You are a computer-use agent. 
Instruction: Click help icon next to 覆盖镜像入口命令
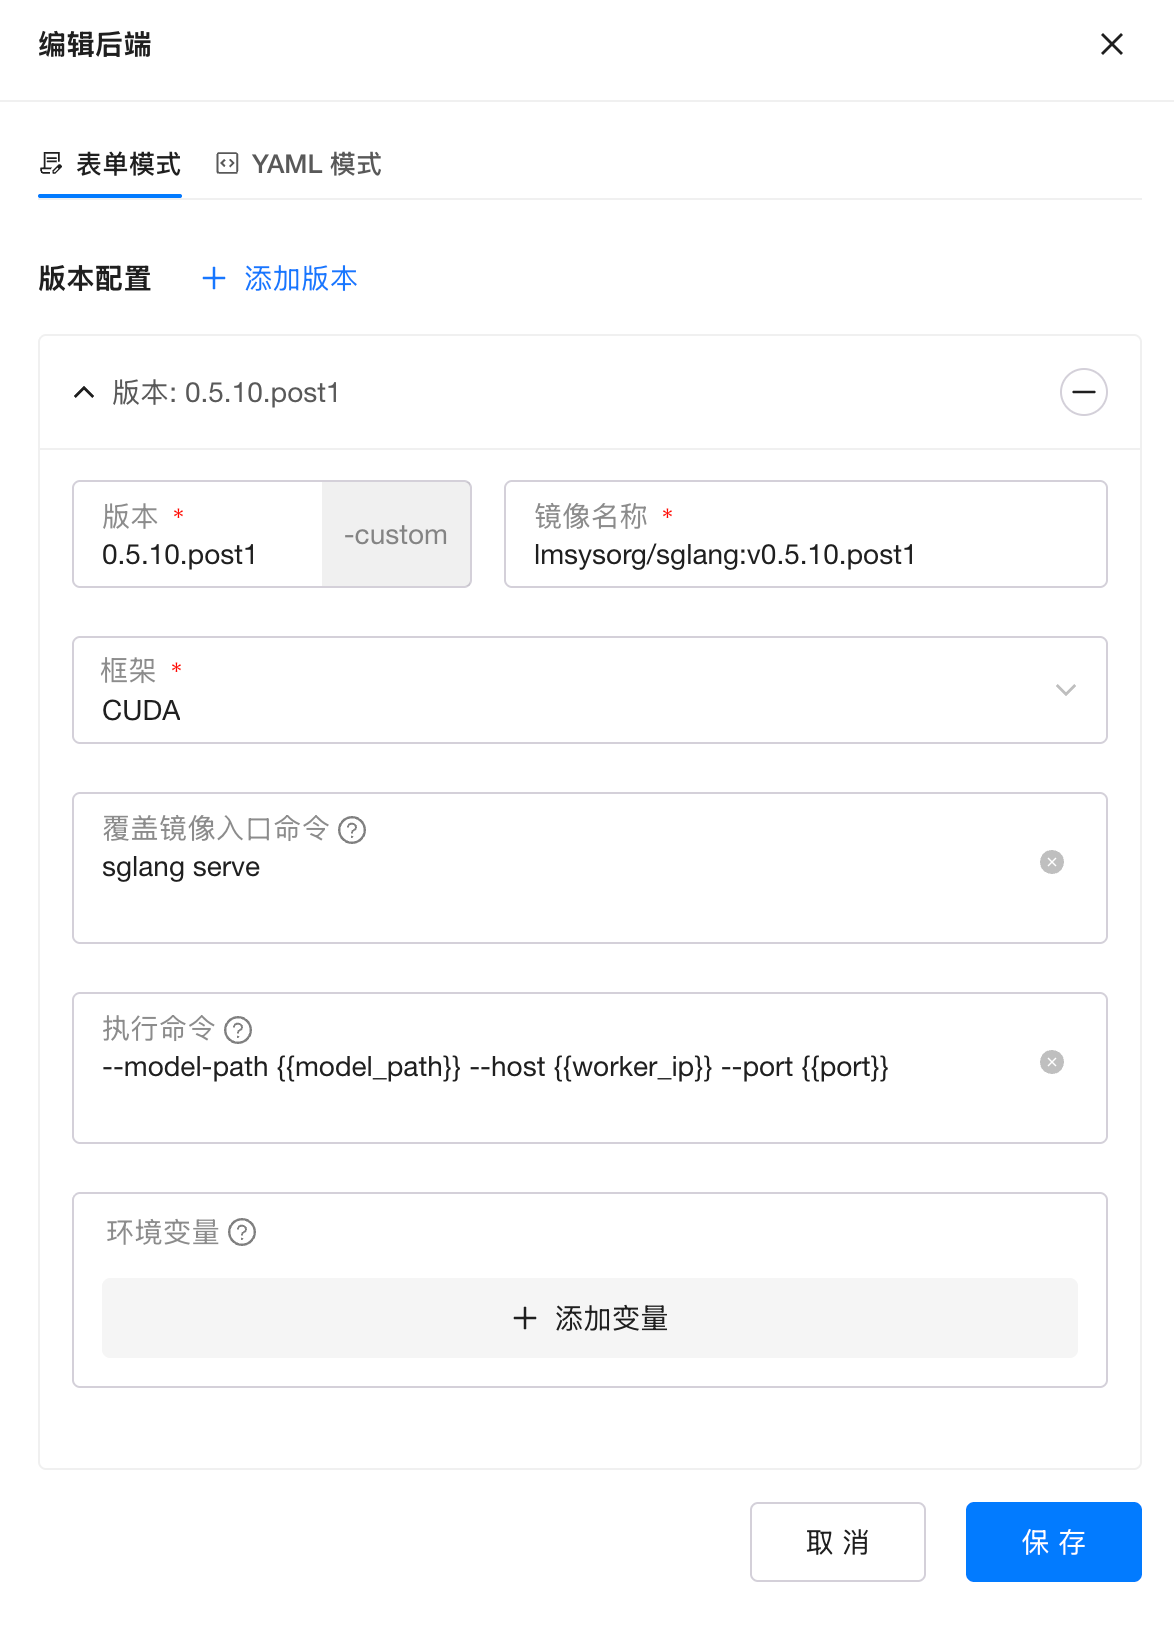pyautogui.click(x=352, y=830)
